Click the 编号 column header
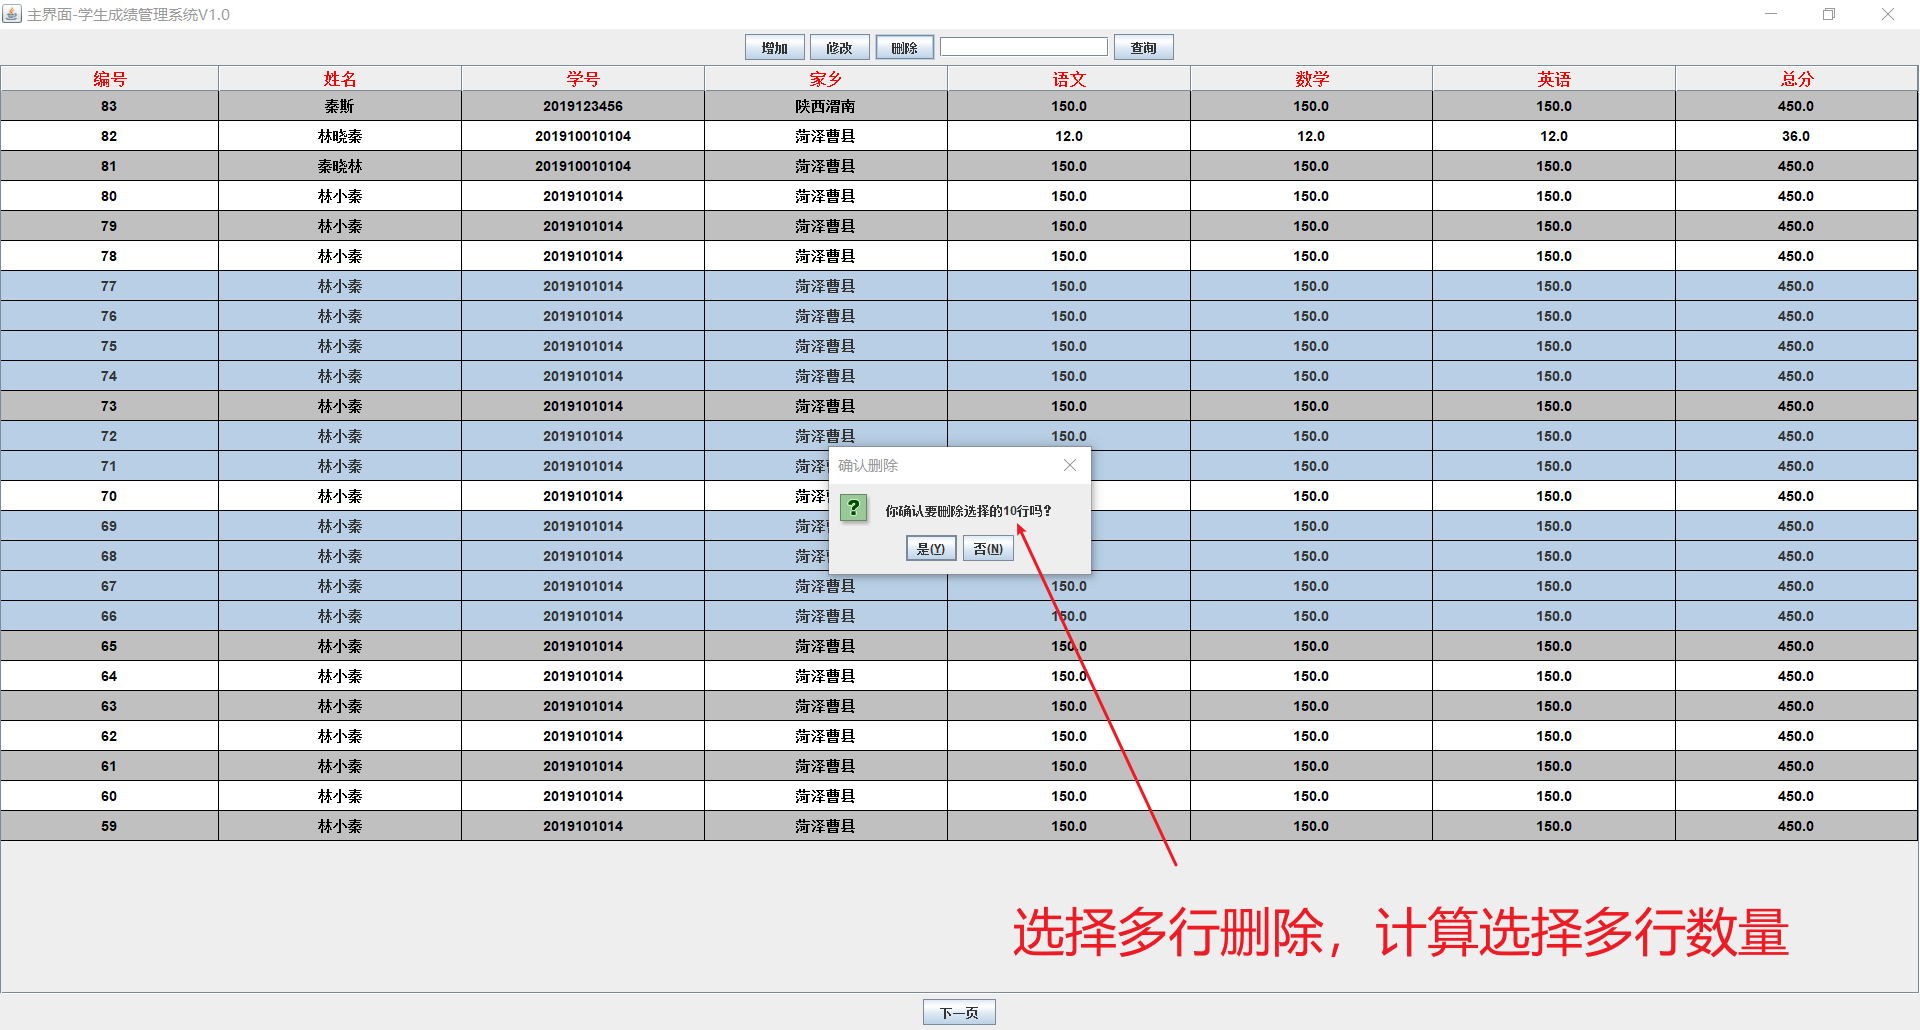 pyautogui.click(x=110, y=79)
